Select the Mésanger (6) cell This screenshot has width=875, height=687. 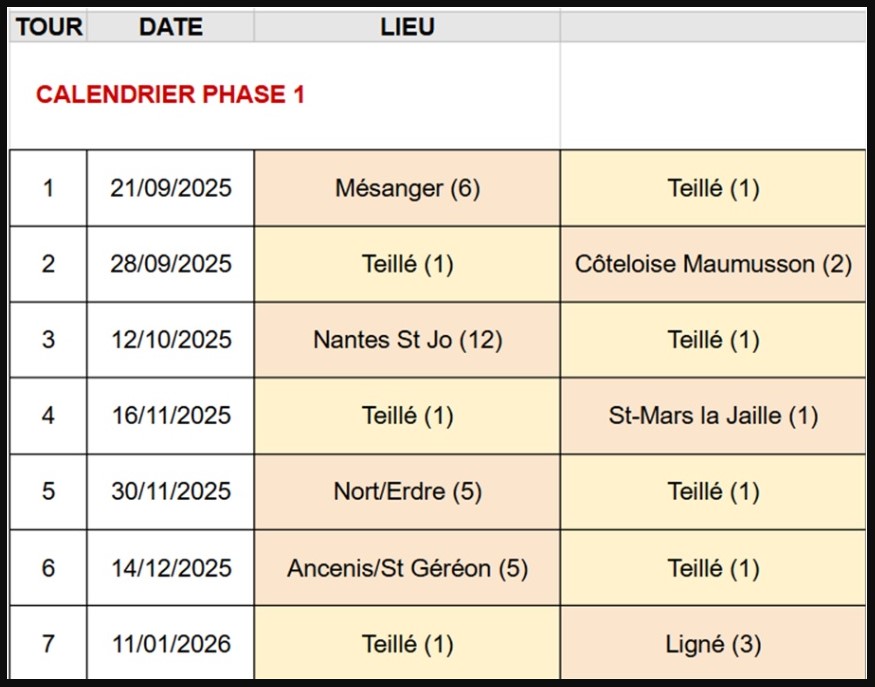pyautogui.click(x=407, y=188)
